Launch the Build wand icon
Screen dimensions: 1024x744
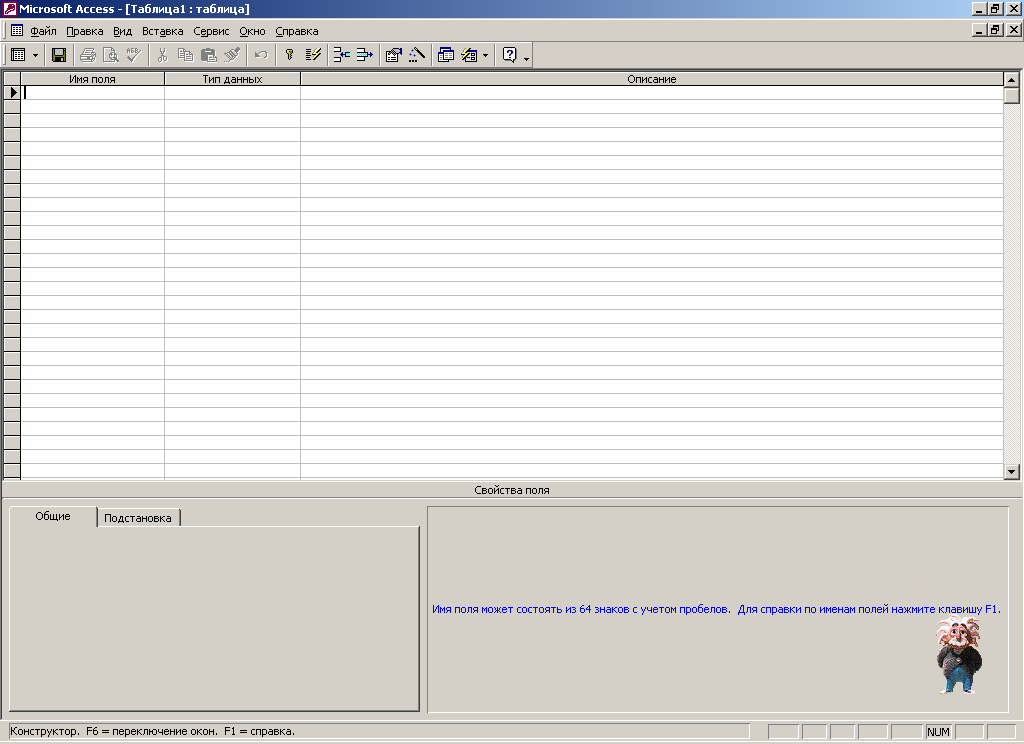pyautogui.click(x=417, y=55)
